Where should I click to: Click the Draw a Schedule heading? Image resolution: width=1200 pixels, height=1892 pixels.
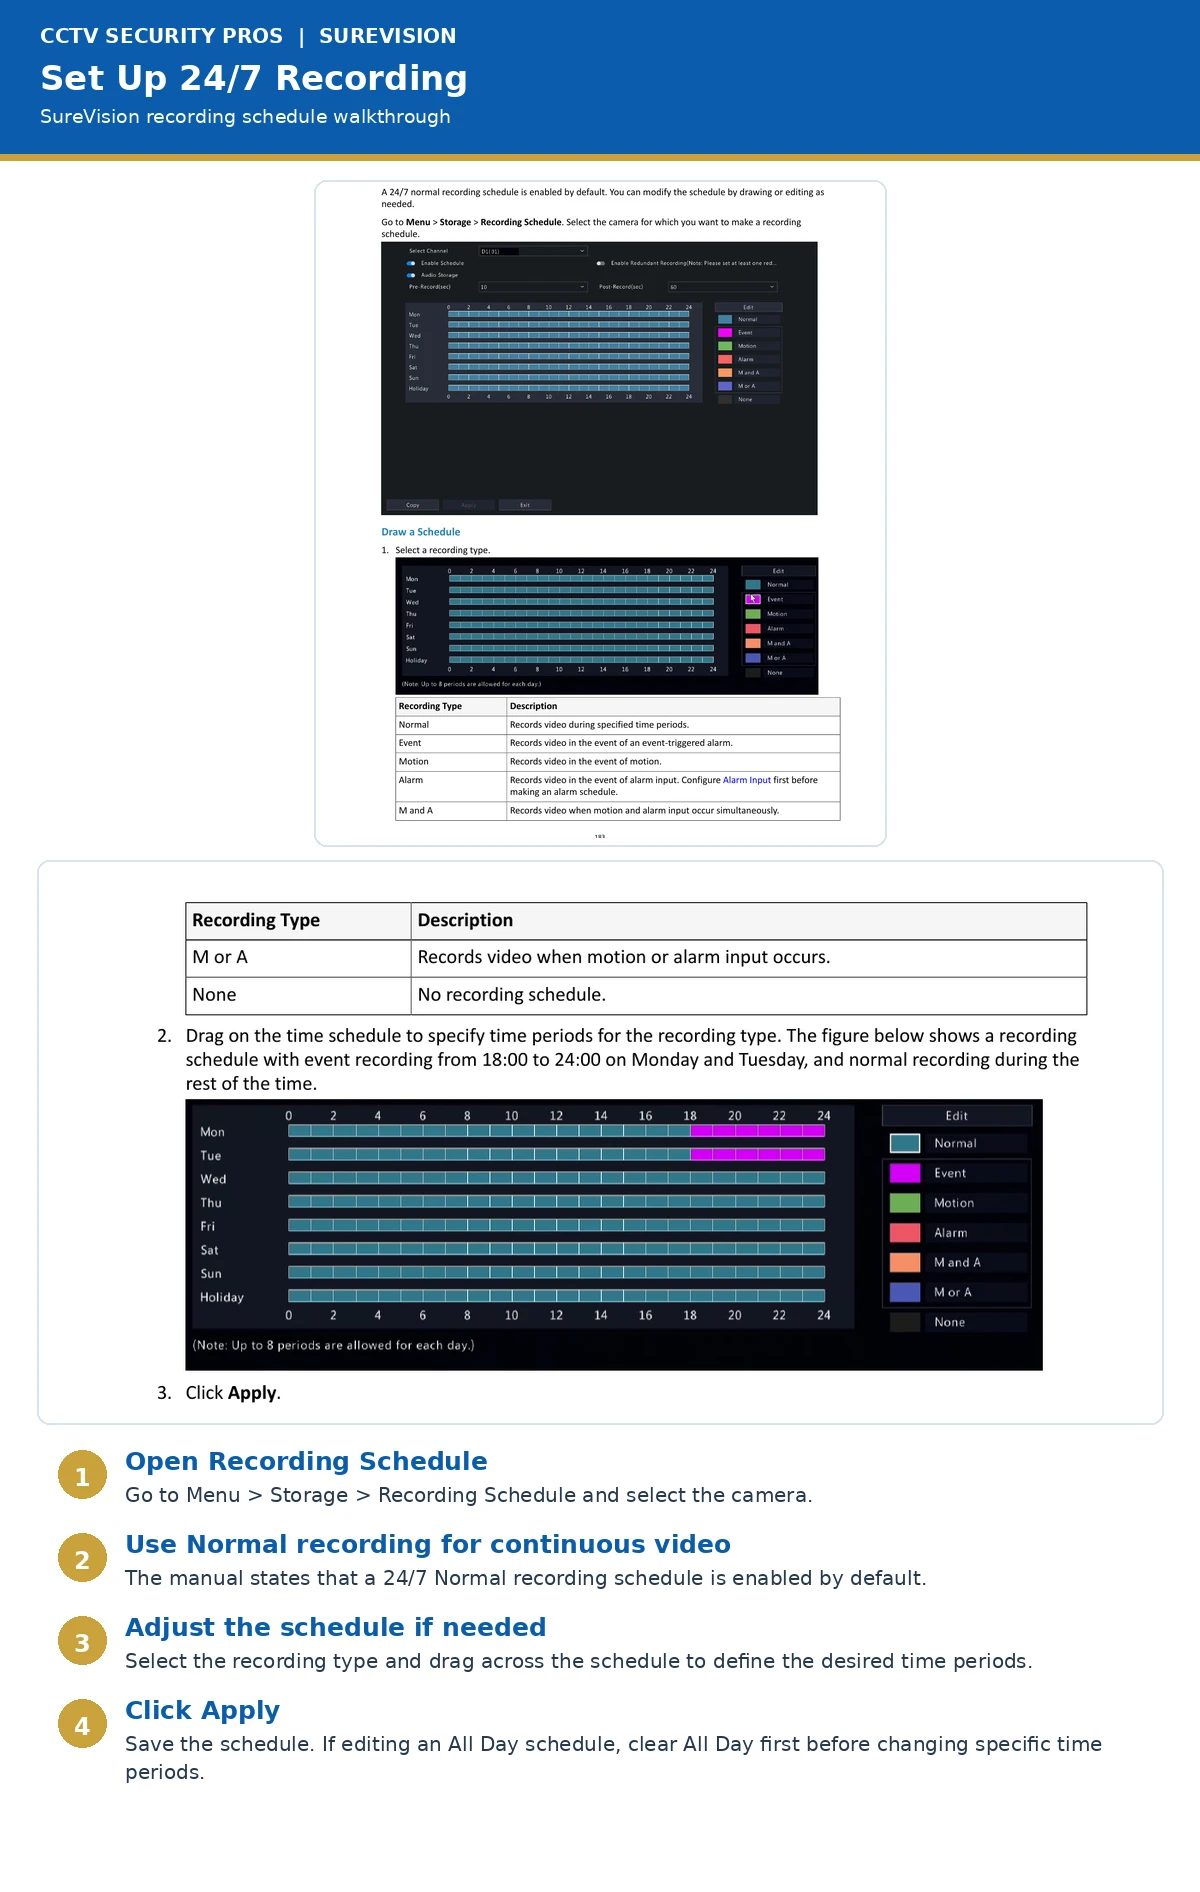[421, 532]
